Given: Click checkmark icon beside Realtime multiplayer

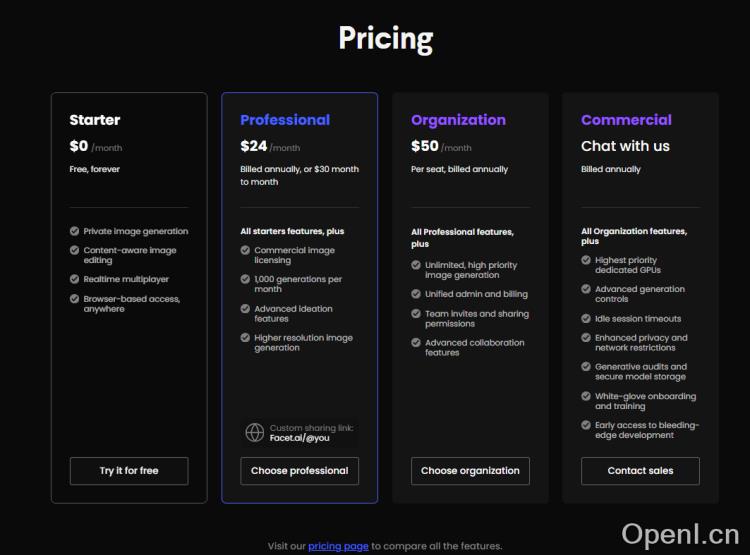Looking at the screenshot, I should click(x=75, y=279).
